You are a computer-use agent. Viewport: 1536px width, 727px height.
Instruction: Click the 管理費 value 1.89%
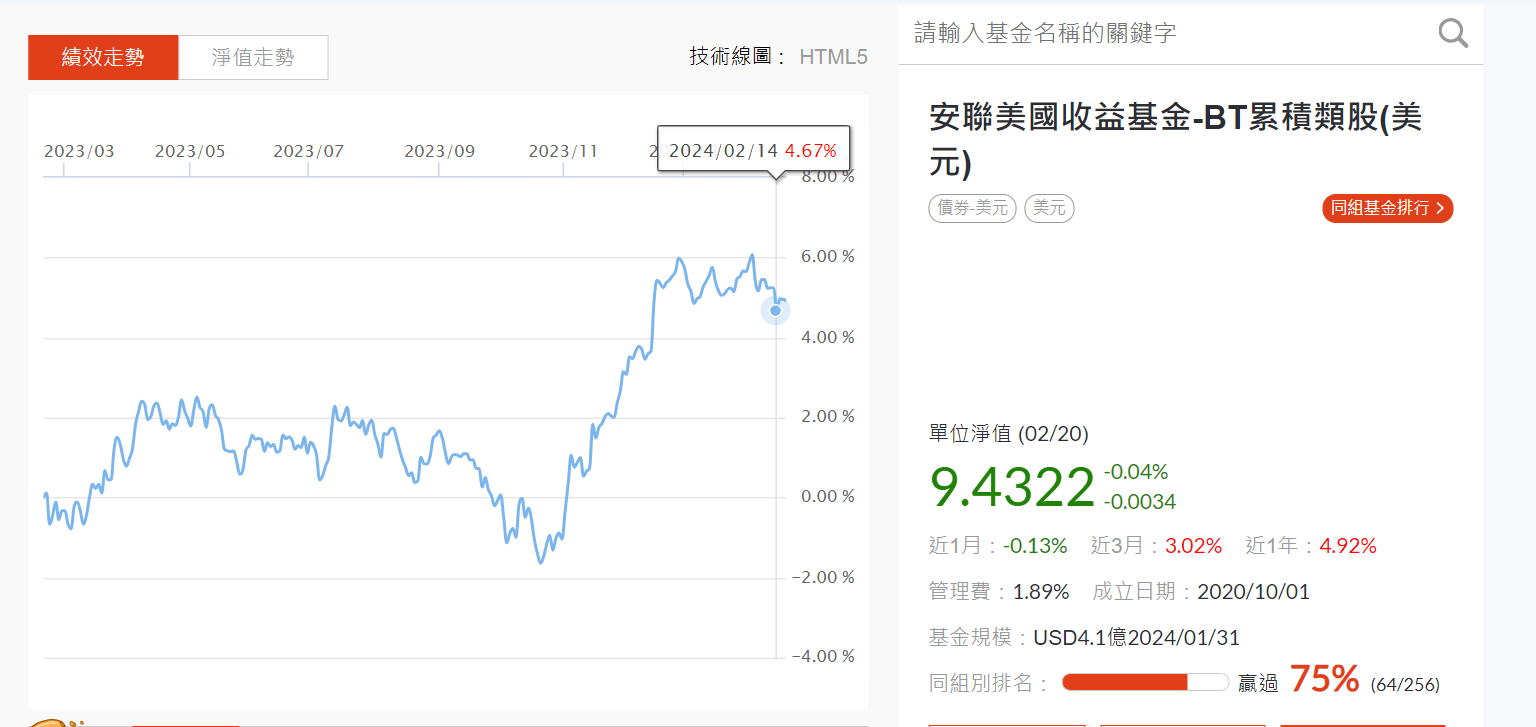pyautogui.click(x=1041, y=592)
